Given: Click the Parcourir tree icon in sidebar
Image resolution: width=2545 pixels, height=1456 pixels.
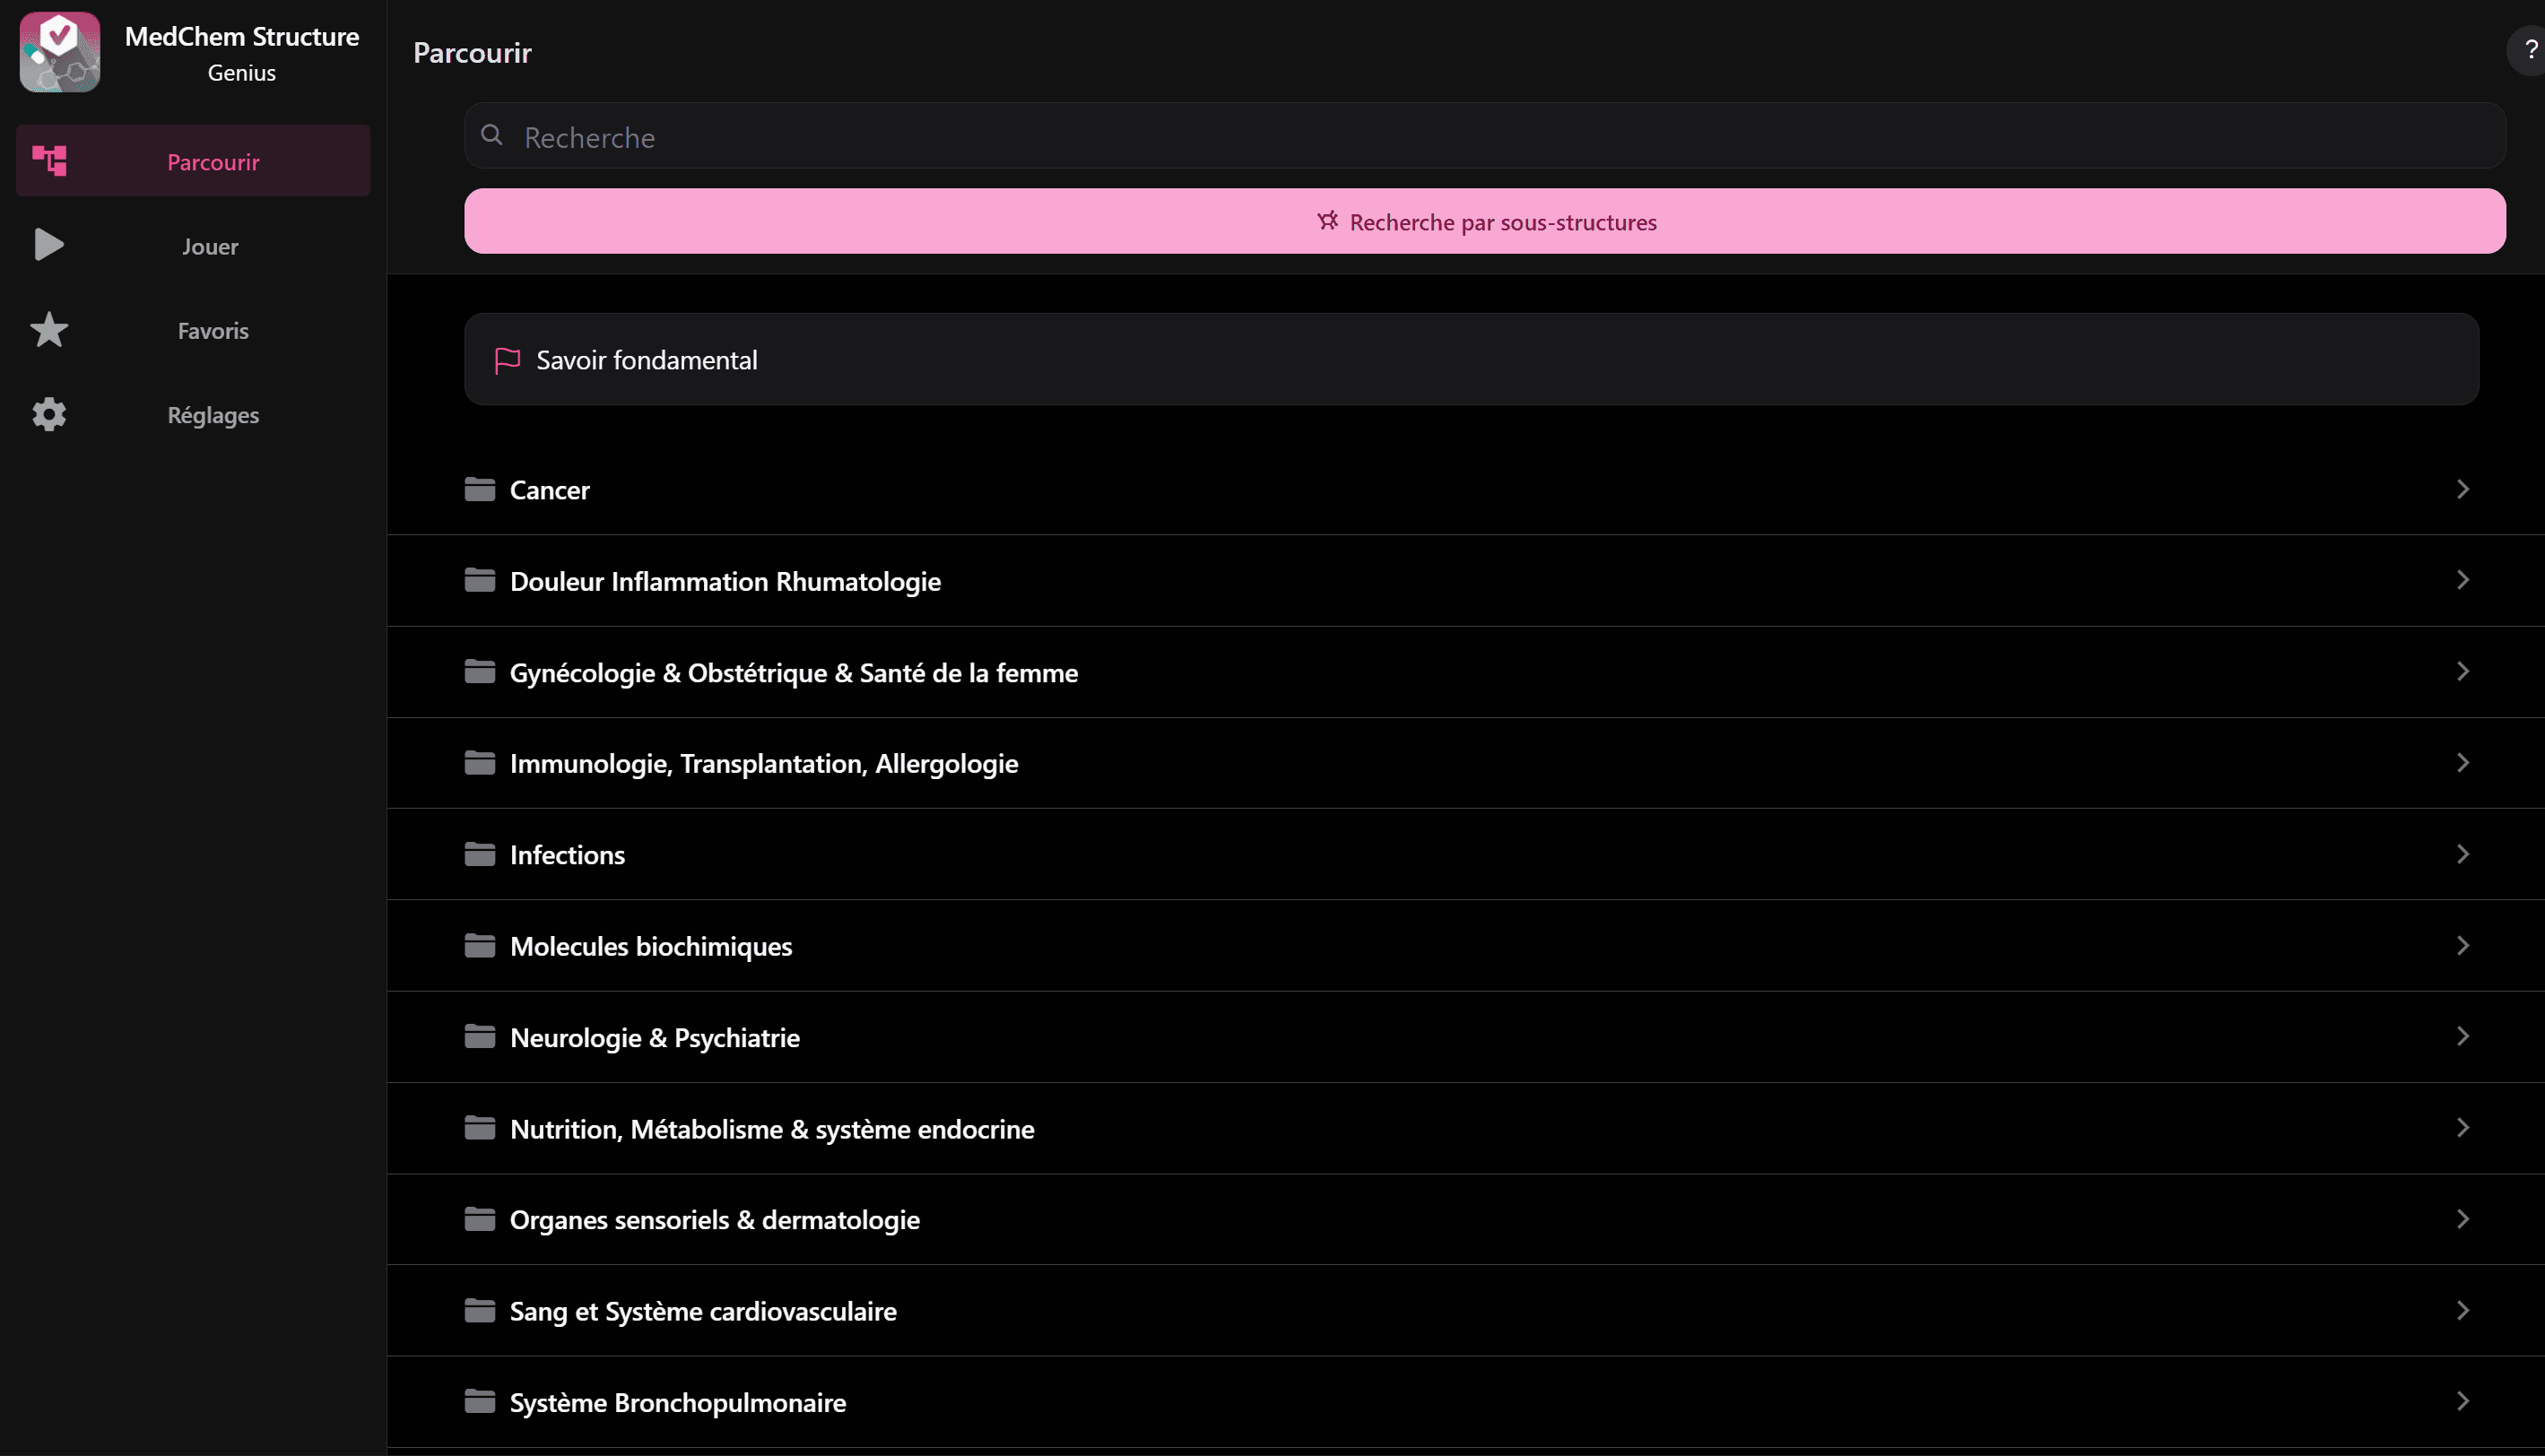Looking at the screenshot, I should click(49, 161).
